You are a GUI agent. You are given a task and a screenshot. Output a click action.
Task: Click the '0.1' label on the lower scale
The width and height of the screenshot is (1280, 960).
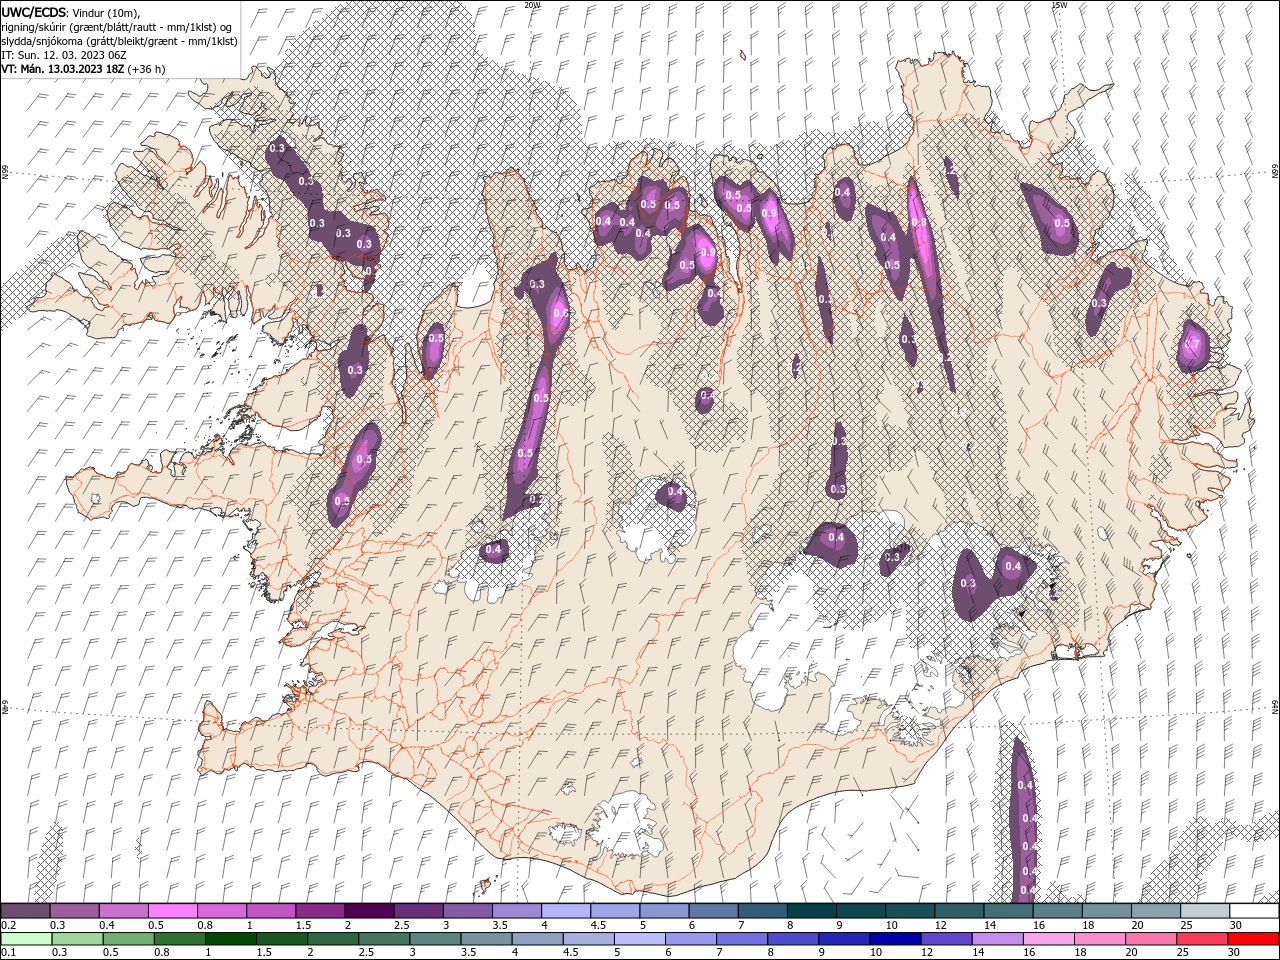pos(8,953)
